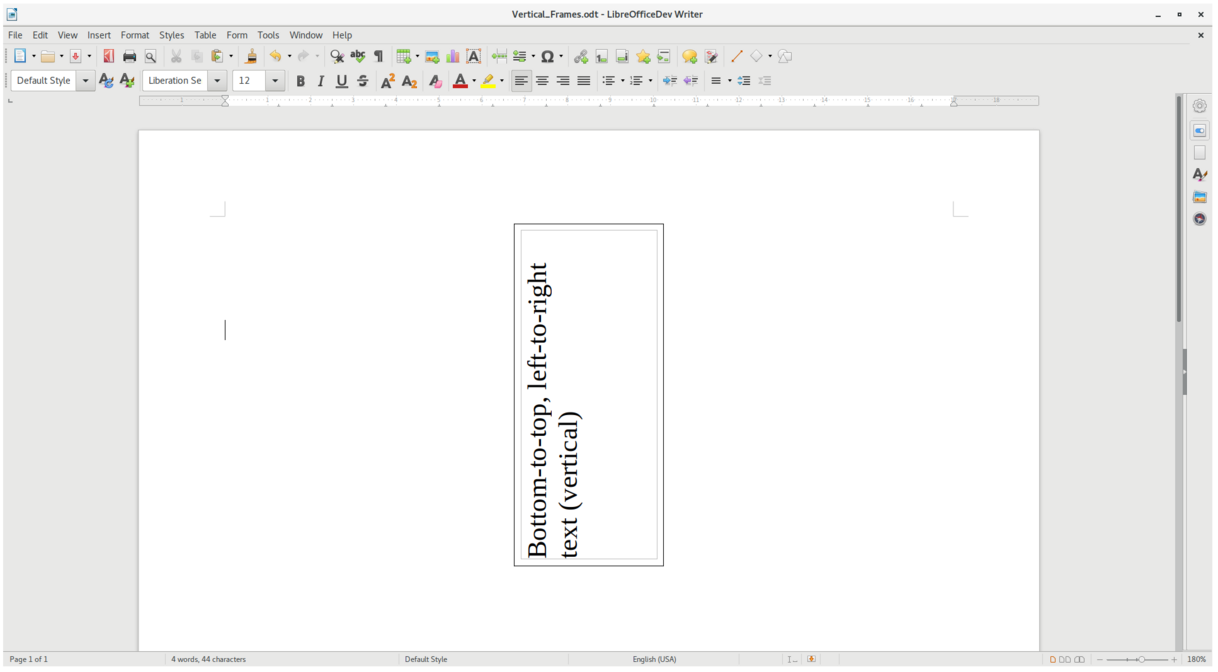Open the Print Preview
Screen dimensions: 1218x672
coord(148,57)
